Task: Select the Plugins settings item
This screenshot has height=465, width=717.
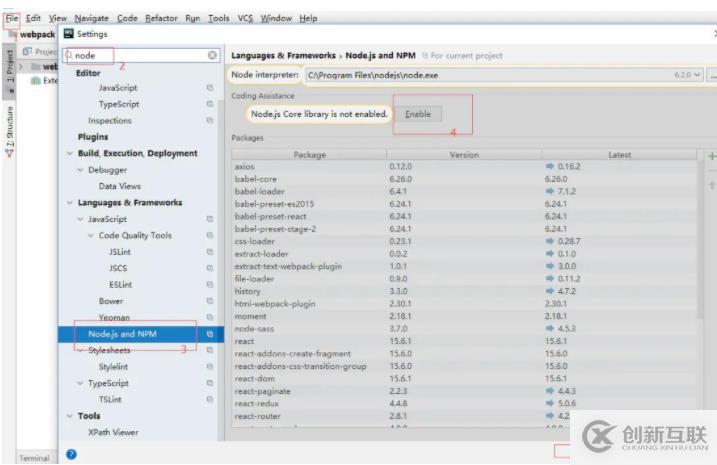Action: point(93,137)
